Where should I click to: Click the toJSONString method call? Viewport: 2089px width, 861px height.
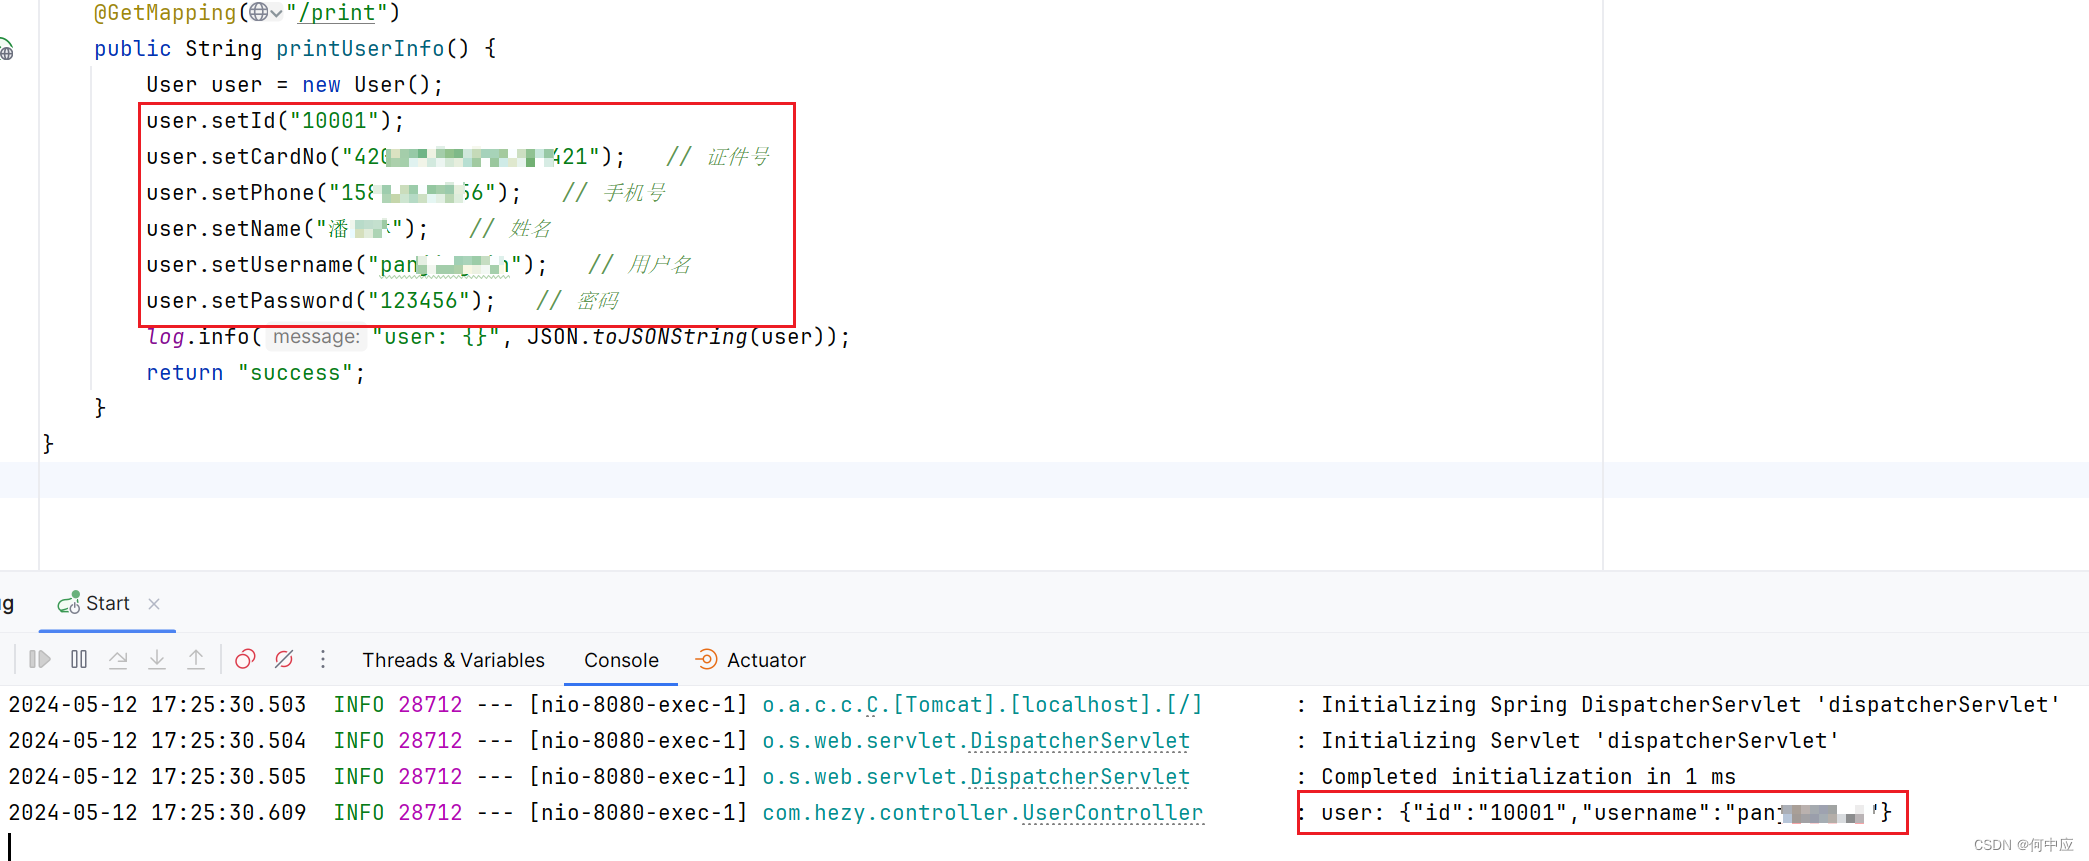[669, 337]
